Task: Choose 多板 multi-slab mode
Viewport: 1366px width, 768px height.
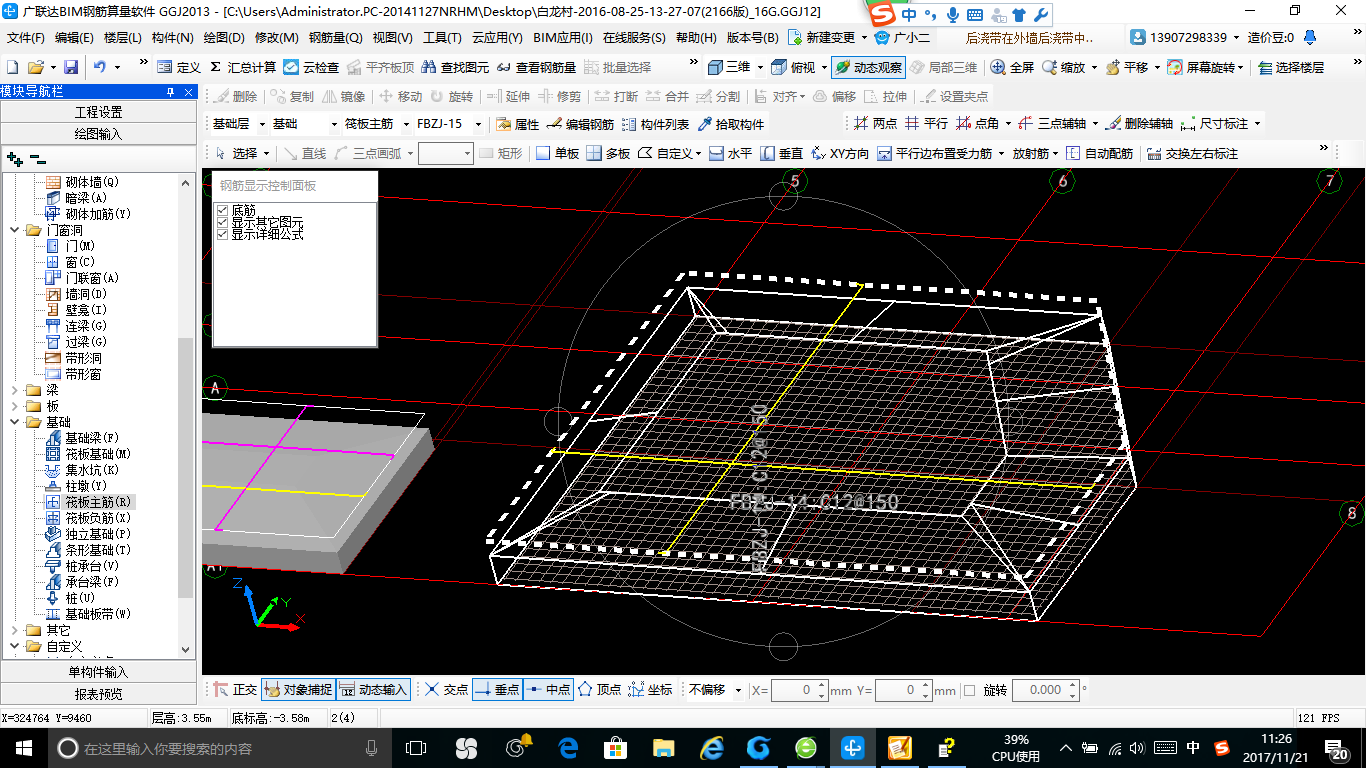Action: click(608, 153)
